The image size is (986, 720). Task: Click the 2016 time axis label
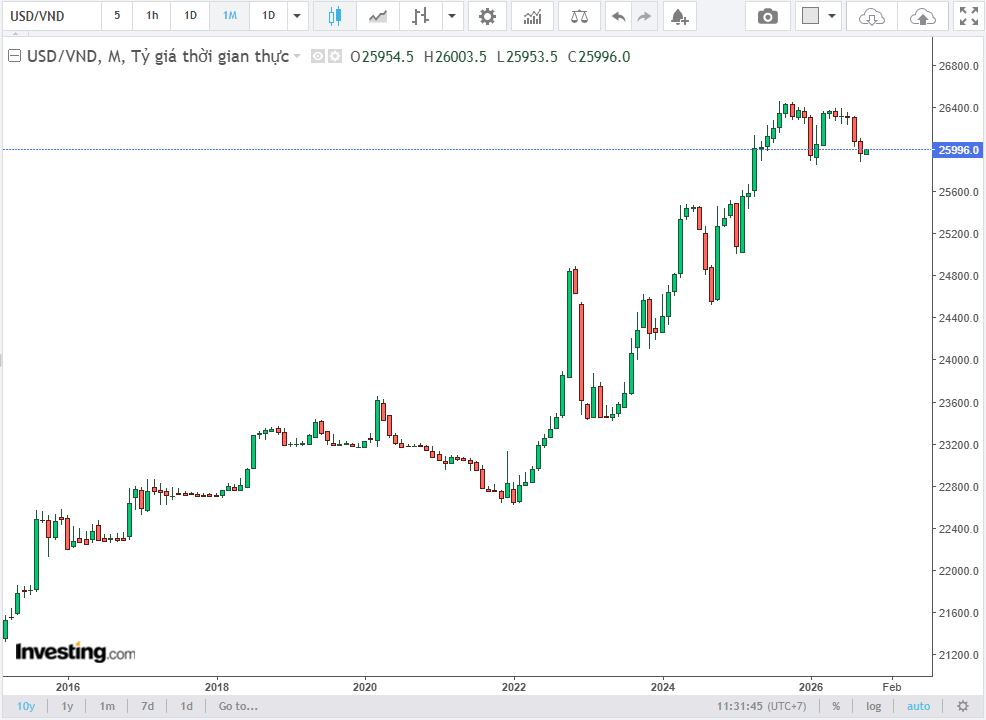point(68,687)
